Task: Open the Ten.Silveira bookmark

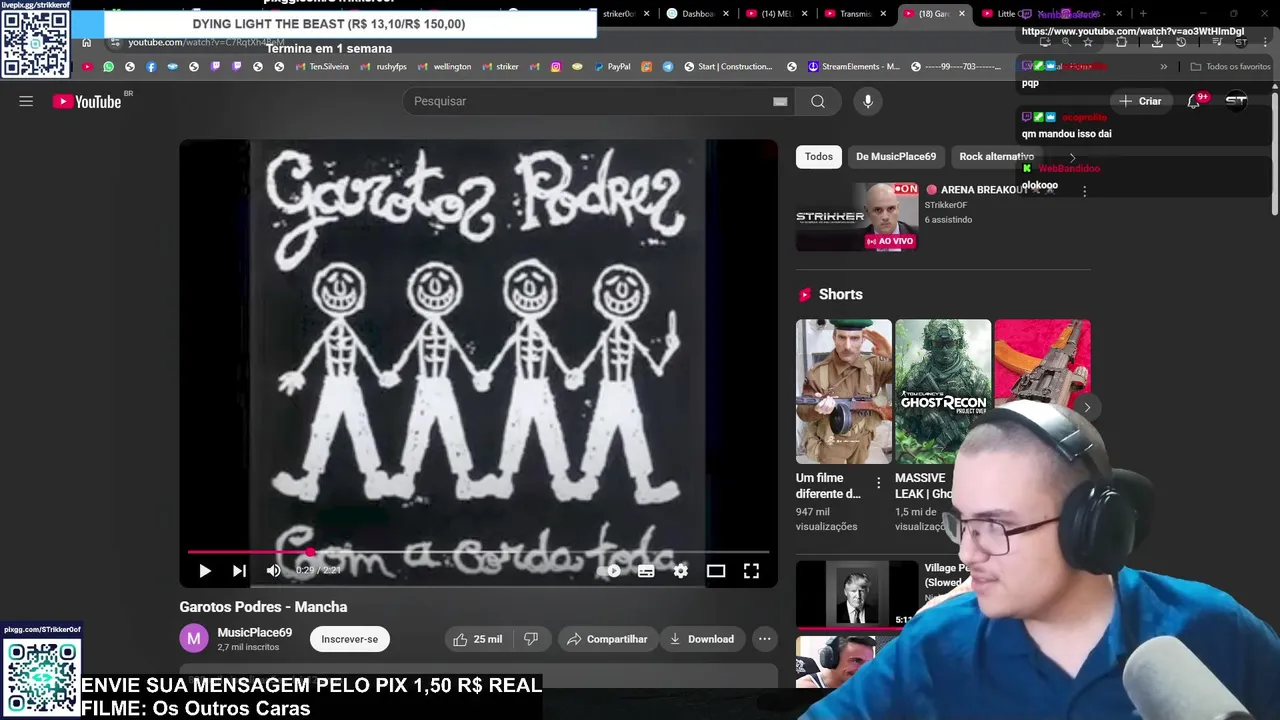Action: click(x=322, y=67)
